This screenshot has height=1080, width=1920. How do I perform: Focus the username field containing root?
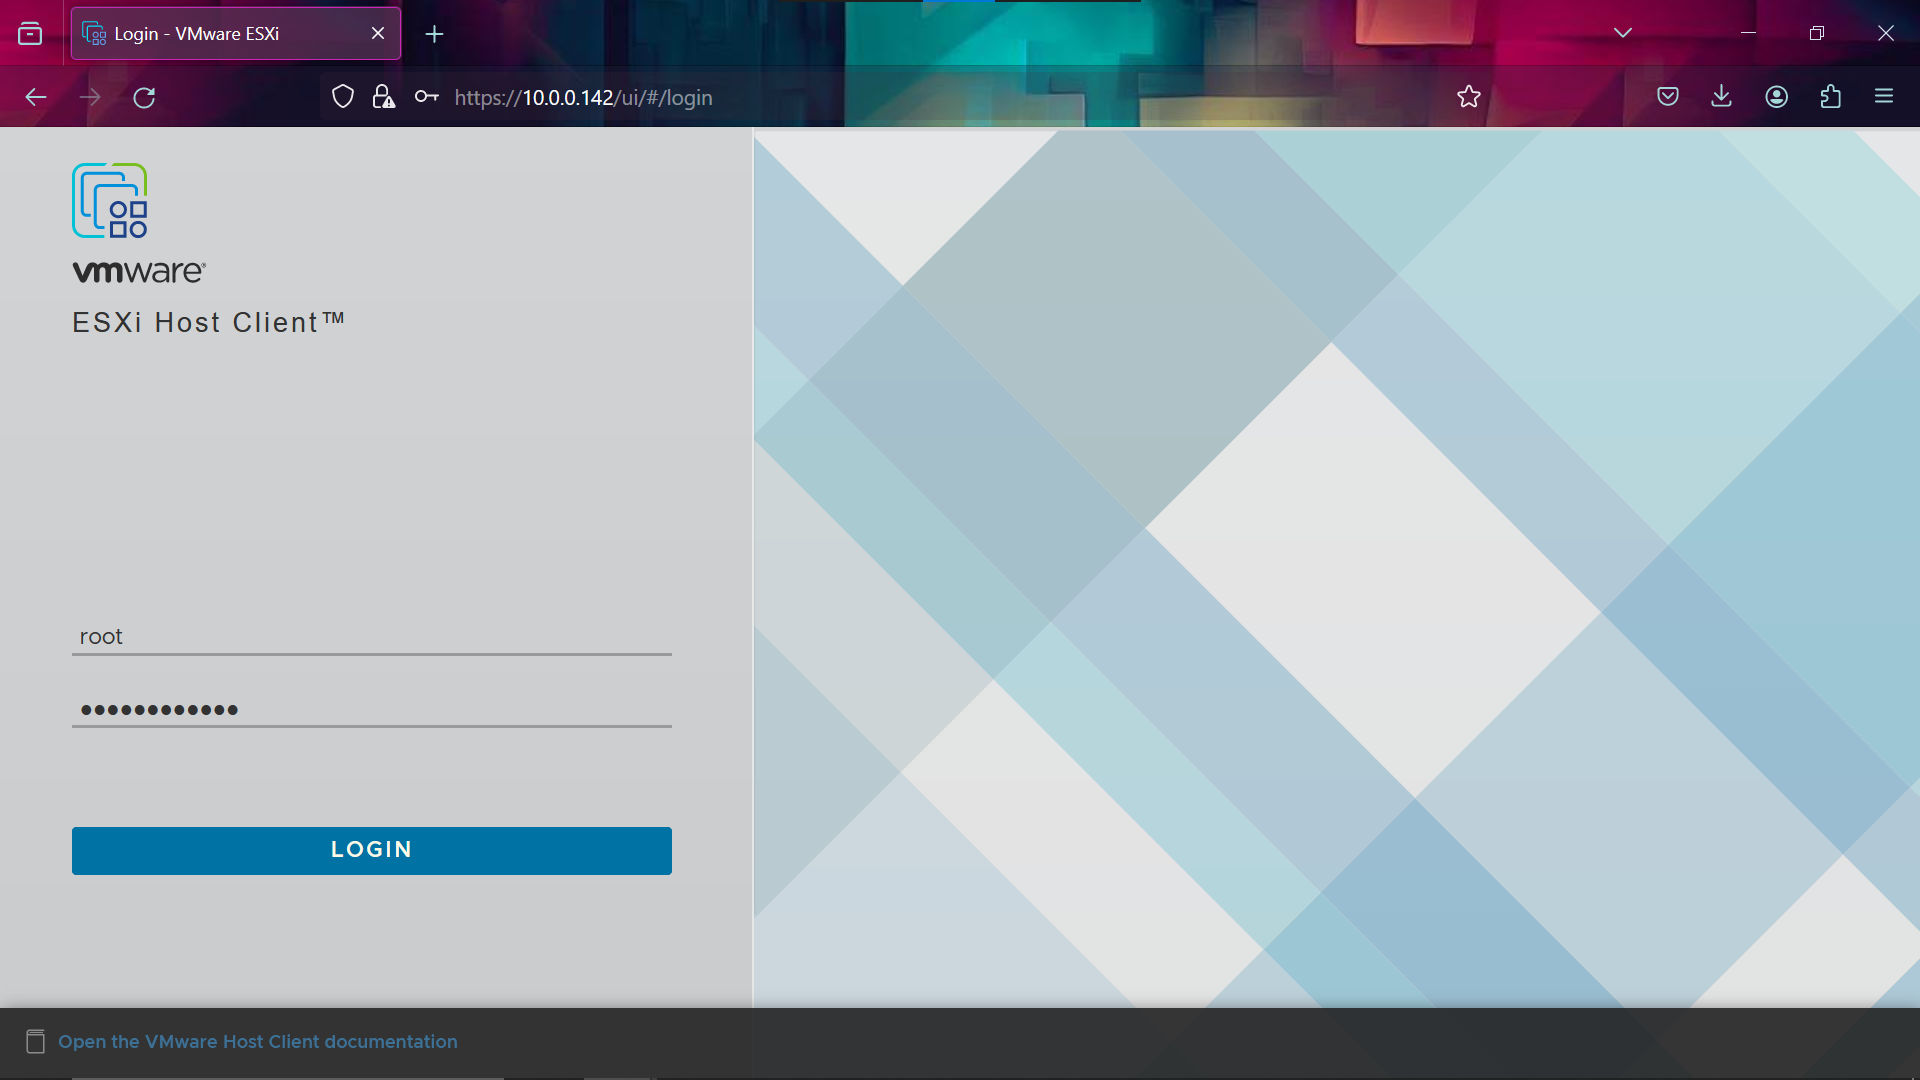tap(371, 637)
